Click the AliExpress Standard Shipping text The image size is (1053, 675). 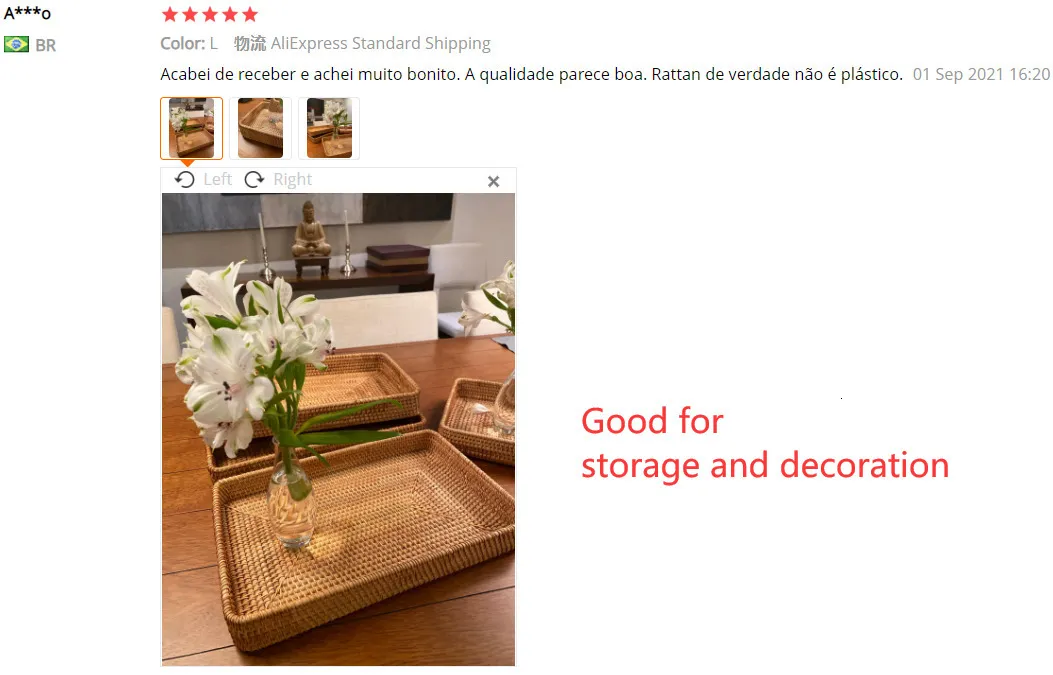[x=381, y=44]
